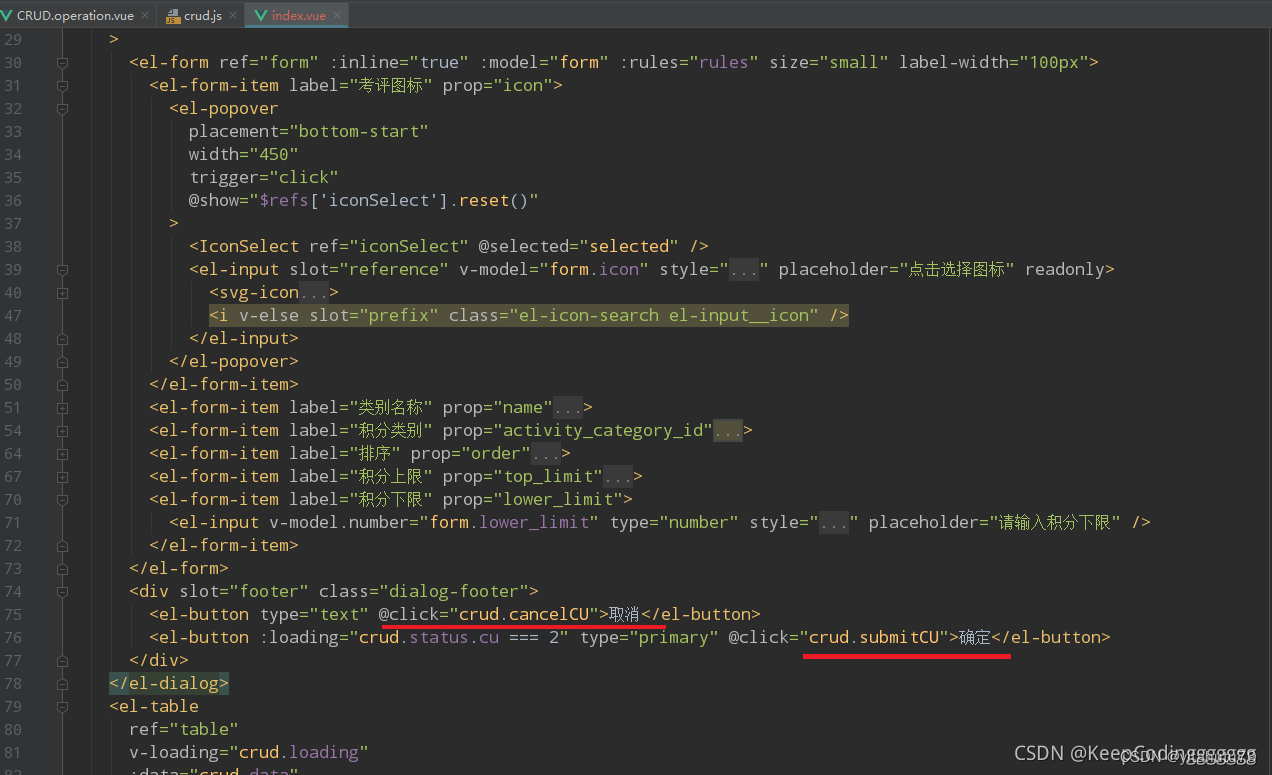Close the CRUD.operation.vue tab

[x=145, y=16]
